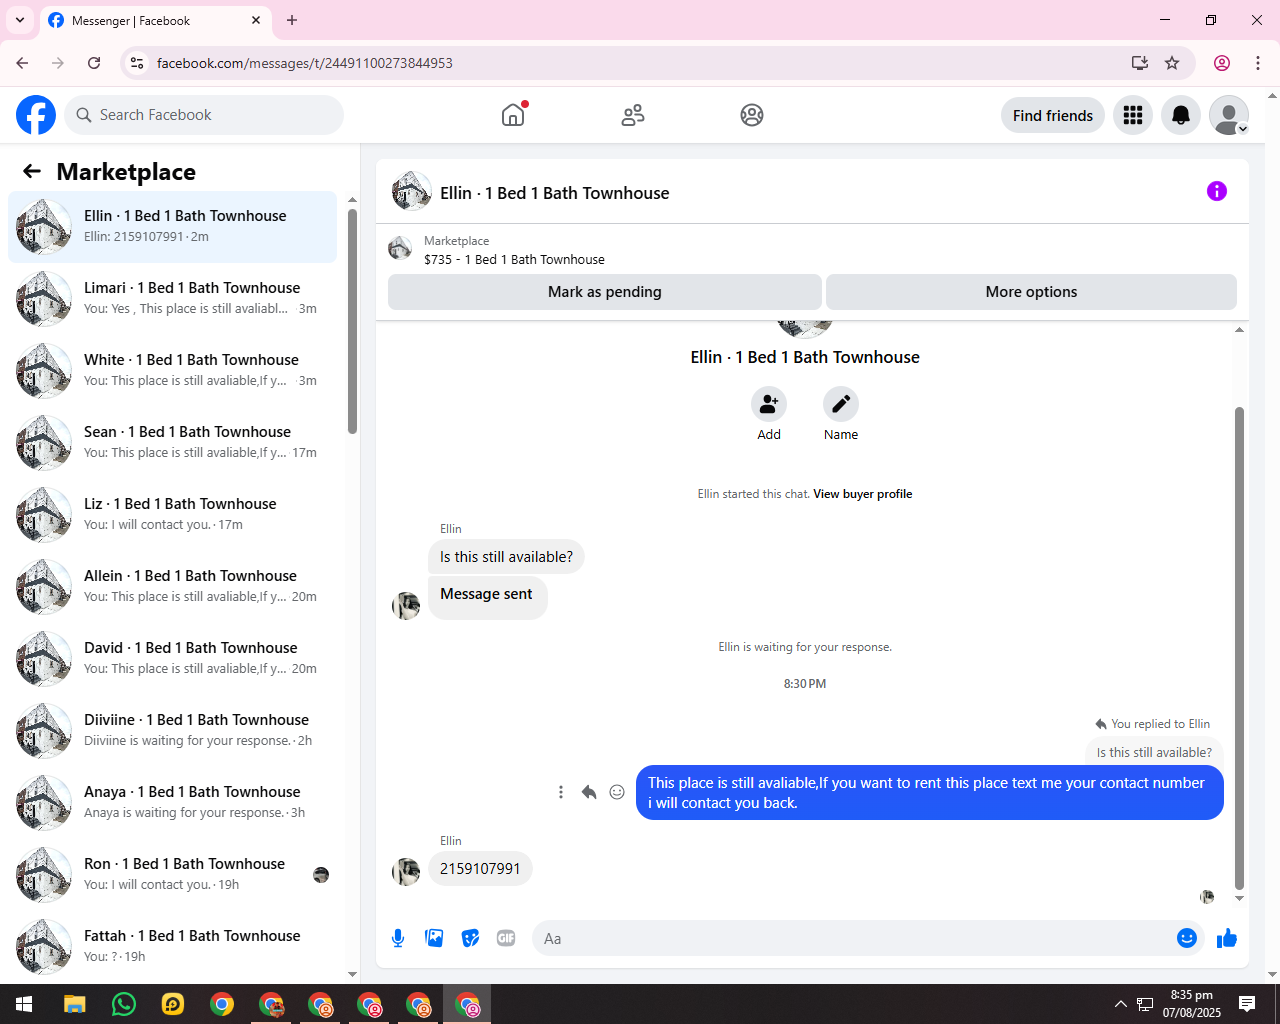1280x1024 pixels.
Task: Select the Ellin conversation in the list
Action: (173, 226)
